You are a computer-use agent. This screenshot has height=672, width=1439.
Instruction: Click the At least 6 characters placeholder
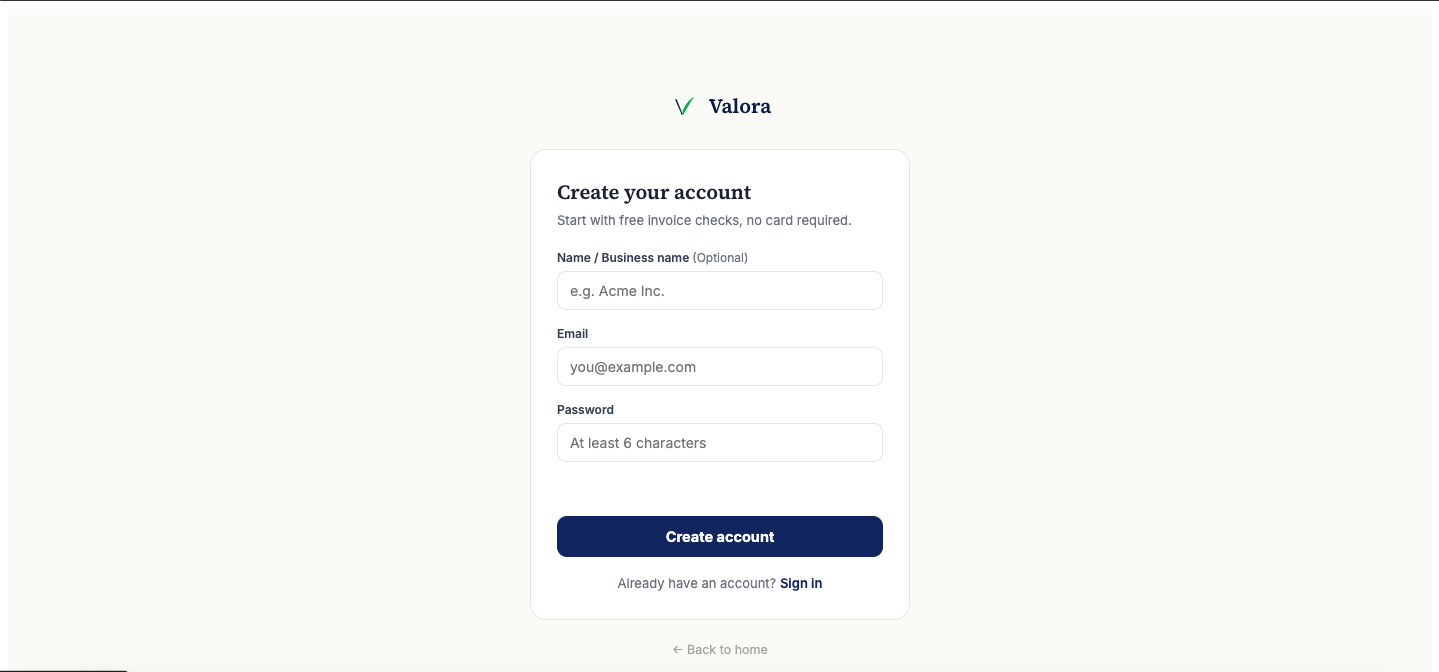[638, 444]
